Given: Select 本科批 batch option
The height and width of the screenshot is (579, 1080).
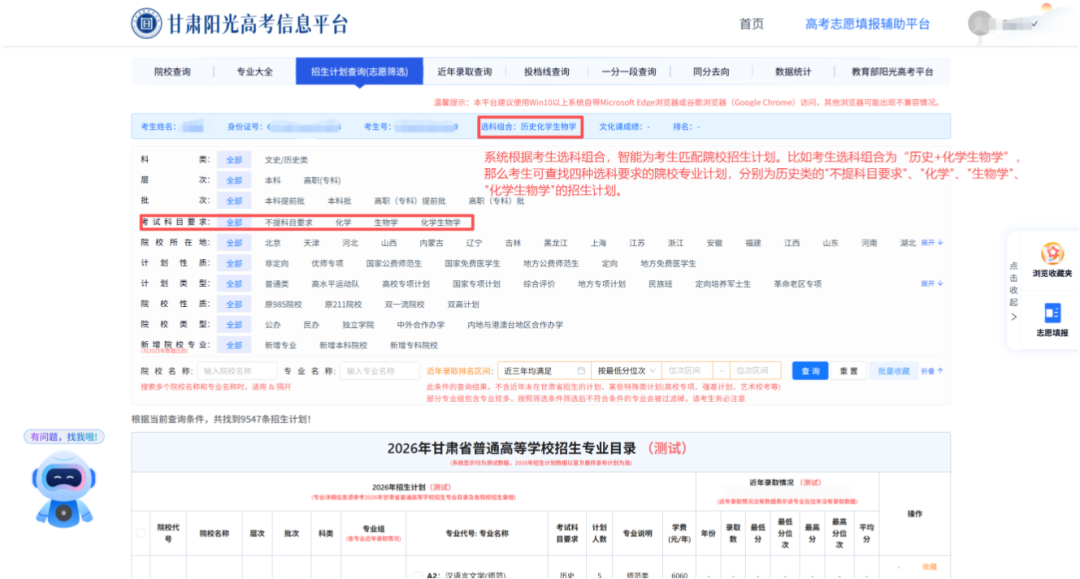Looking at the screenshot, I should point(339,201).
